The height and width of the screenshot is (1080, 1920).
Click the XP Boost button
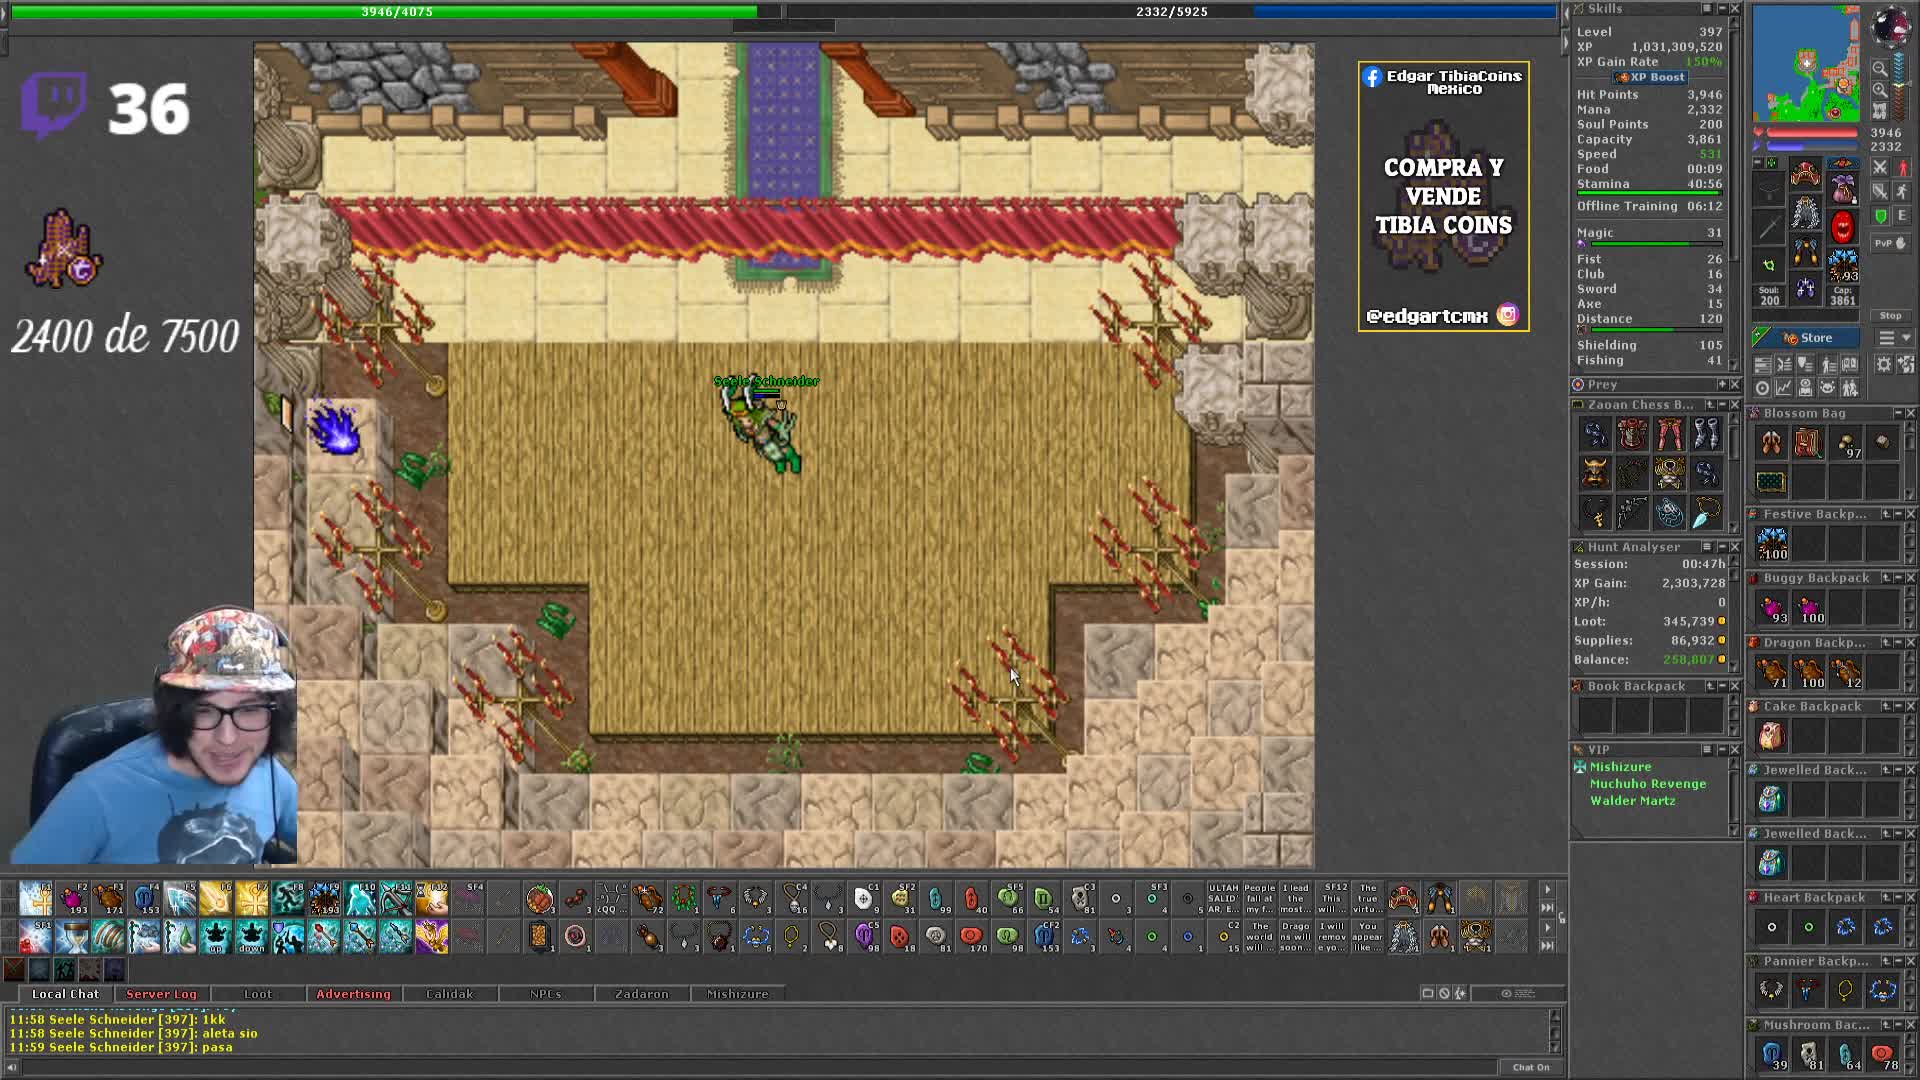[x=1650, y=77]
